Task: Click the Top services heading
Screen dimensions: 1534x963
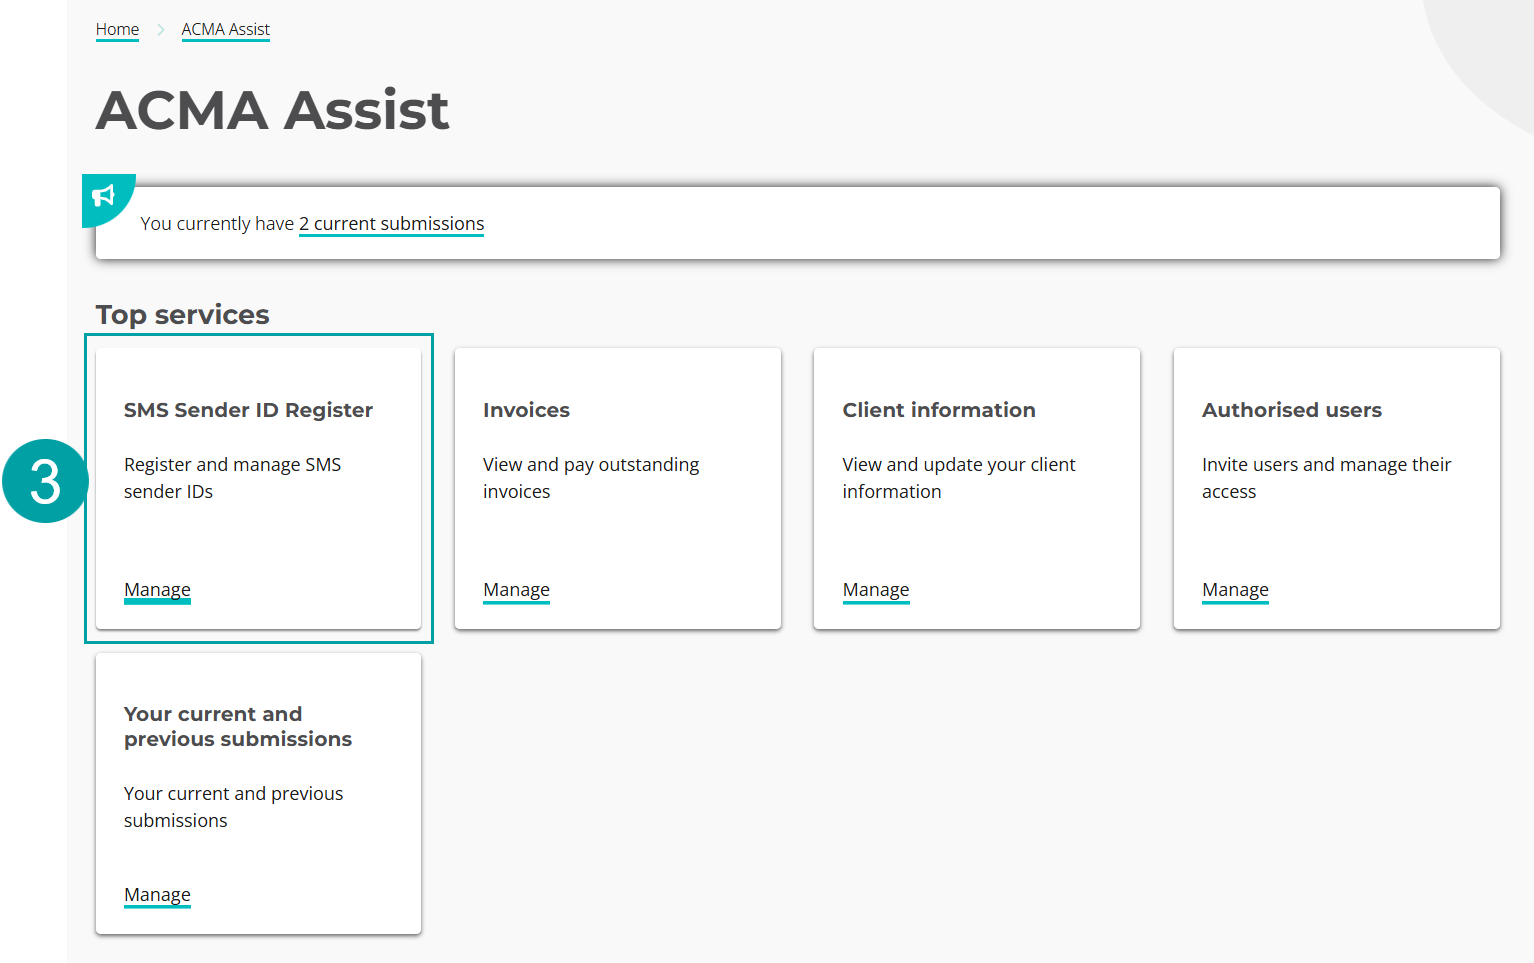Action: click(183, 315)
